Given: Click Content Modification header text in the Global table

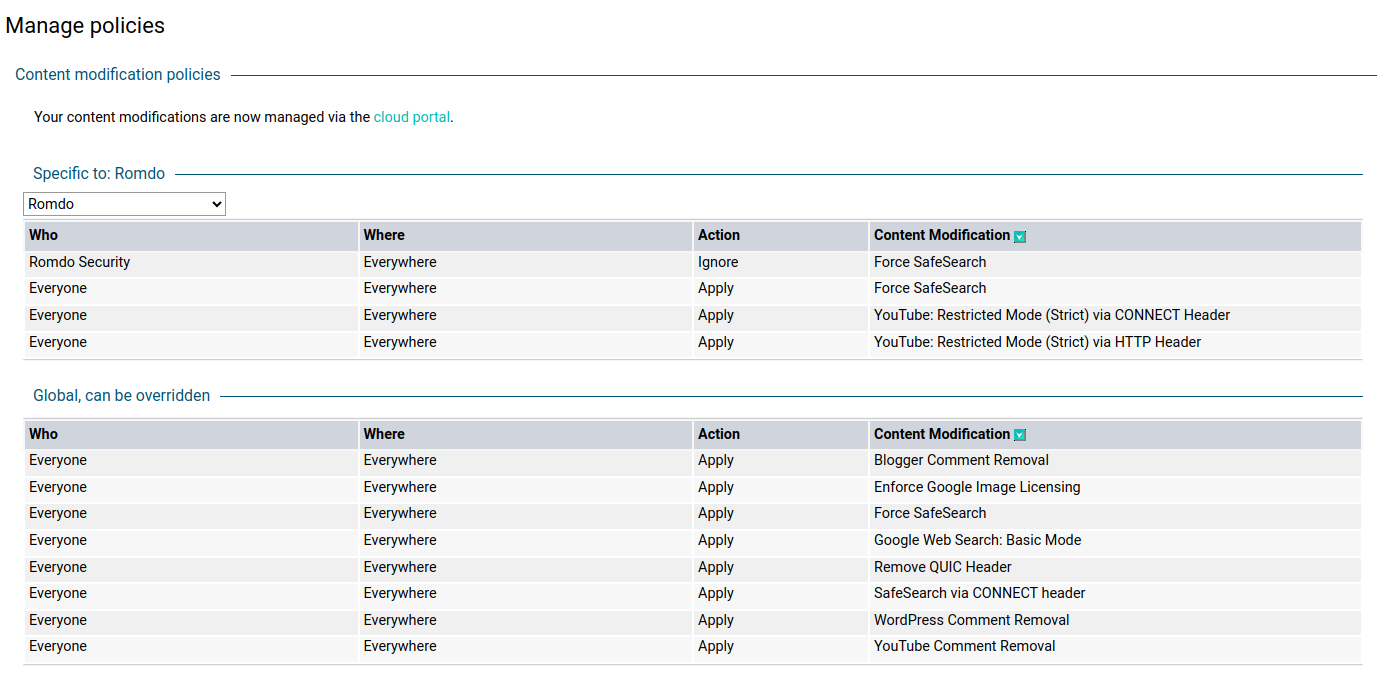Looking at the screenshot, I should point(942,434).
